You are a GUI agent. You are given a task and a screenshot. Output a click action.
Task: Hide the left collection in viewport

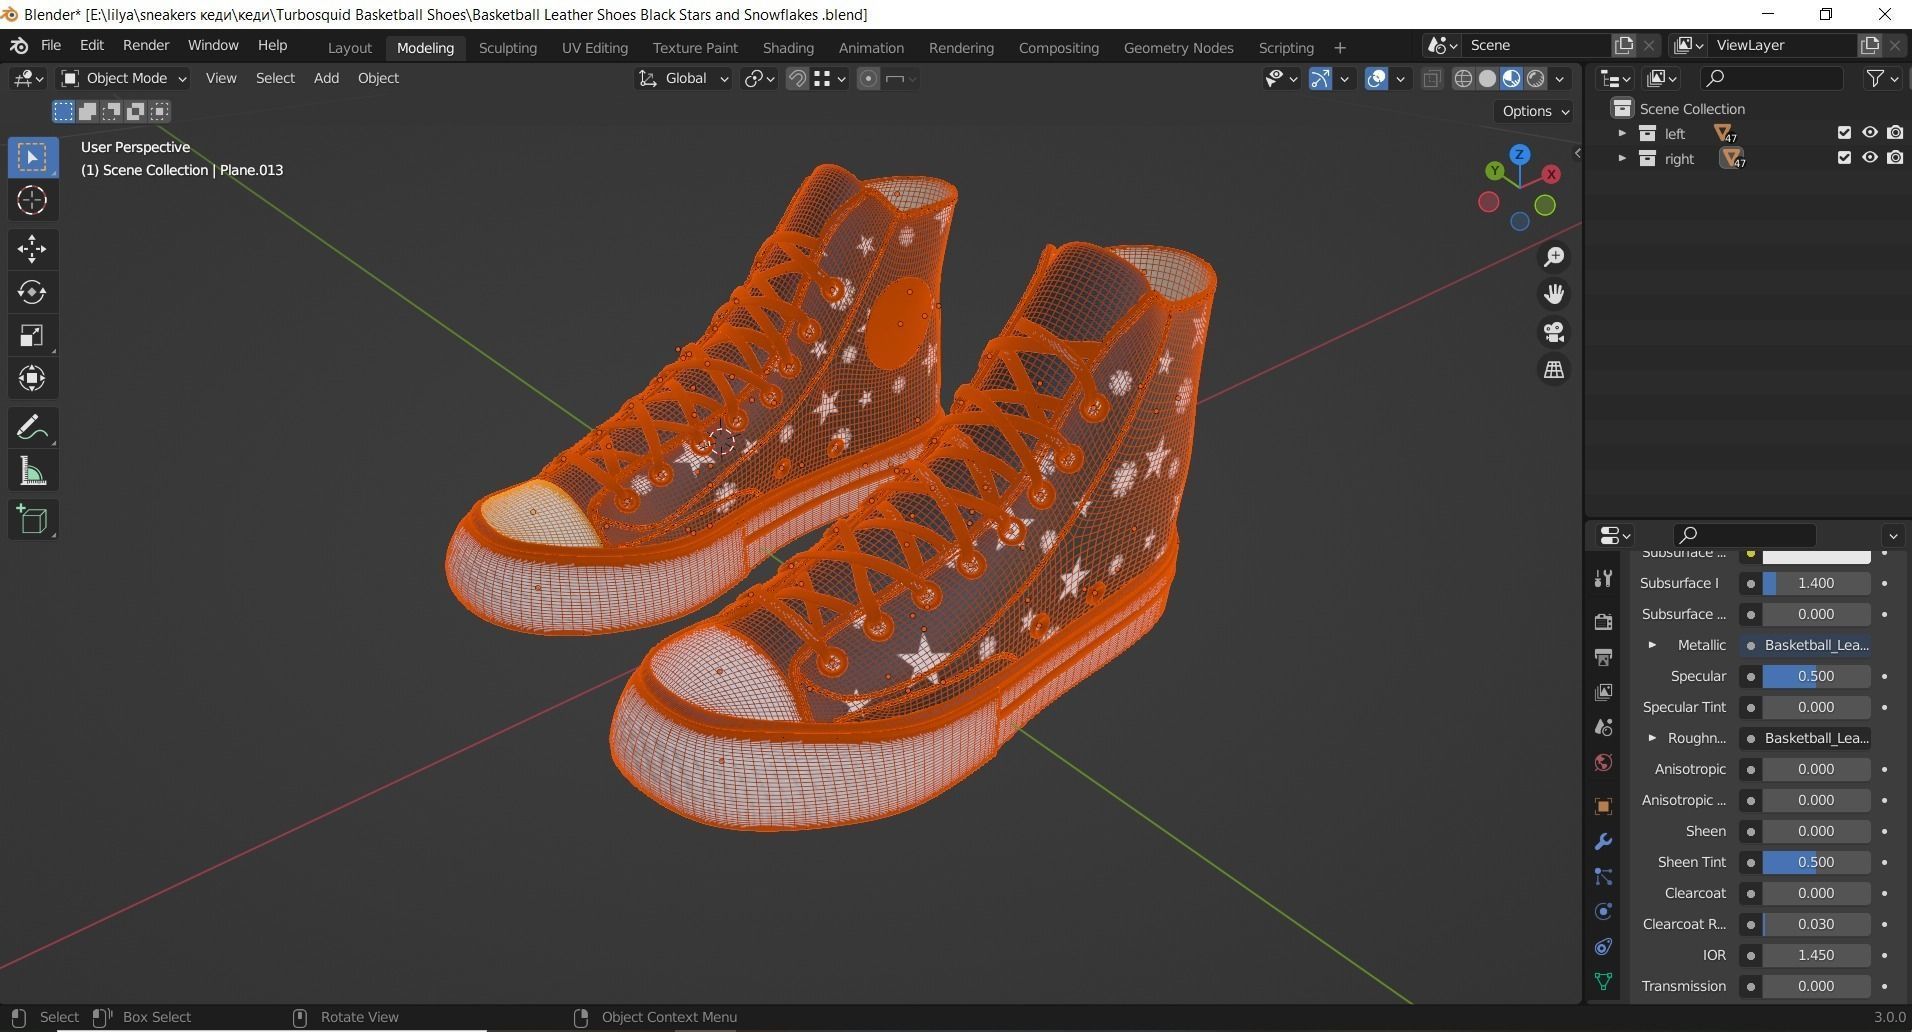[1869, 133]
